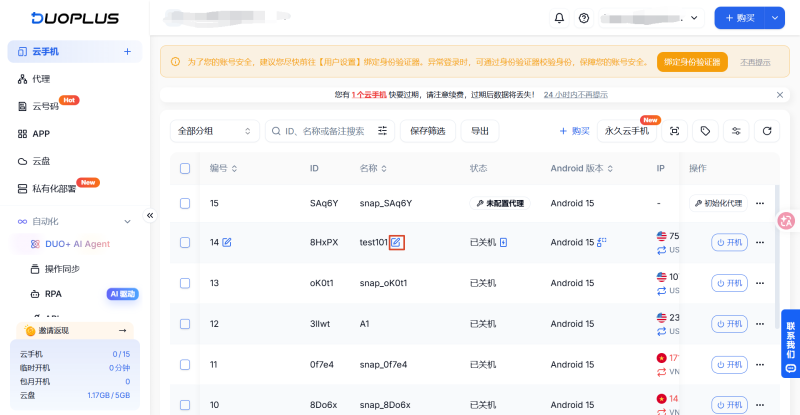Open the tag management icon

705,131
